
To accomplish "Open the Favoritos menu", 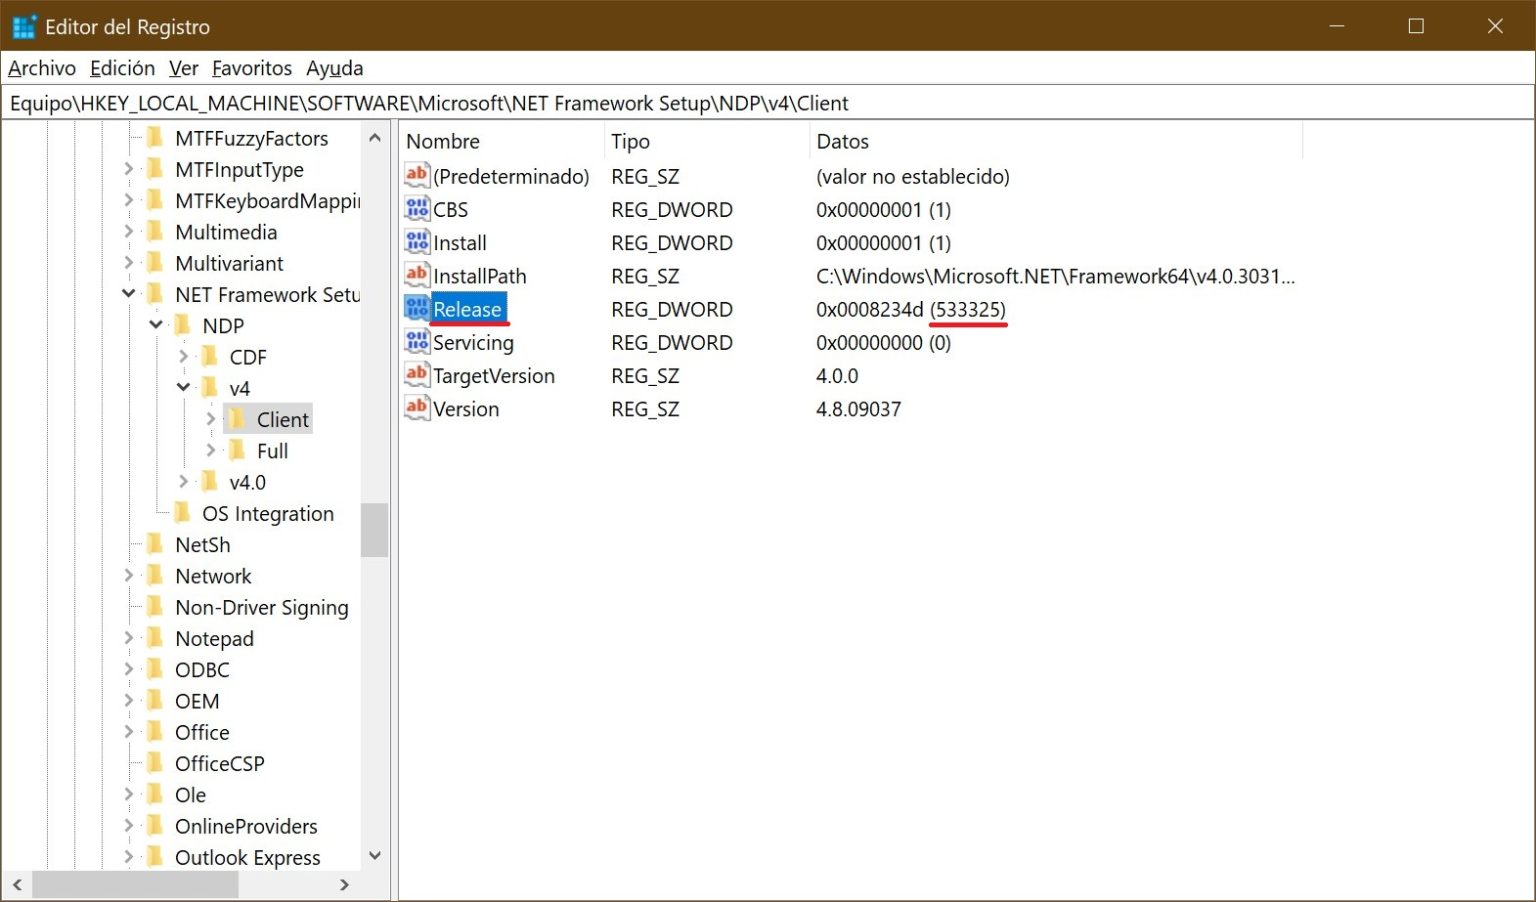I will pos(251,68).
